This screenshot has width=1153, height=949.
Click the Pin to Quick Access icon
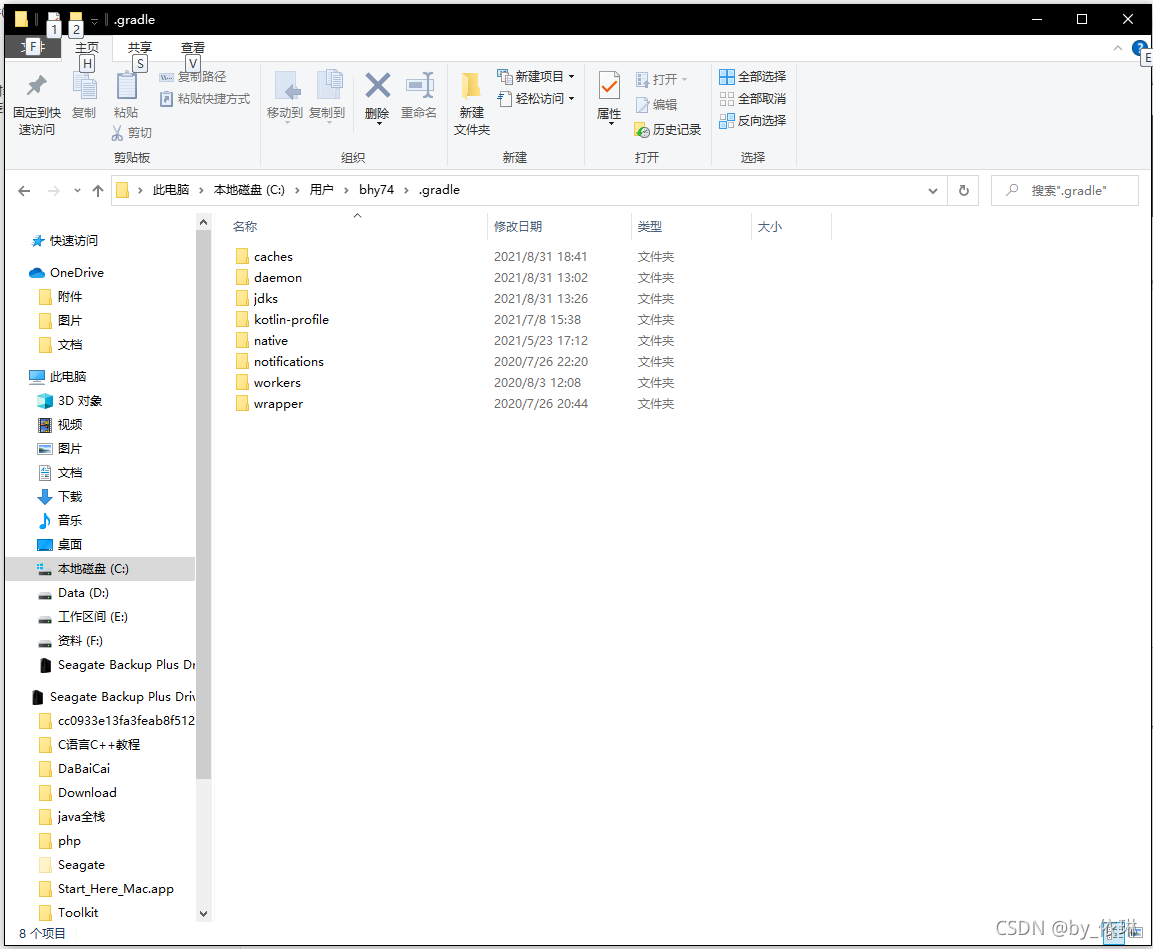[x=37, y=88]
